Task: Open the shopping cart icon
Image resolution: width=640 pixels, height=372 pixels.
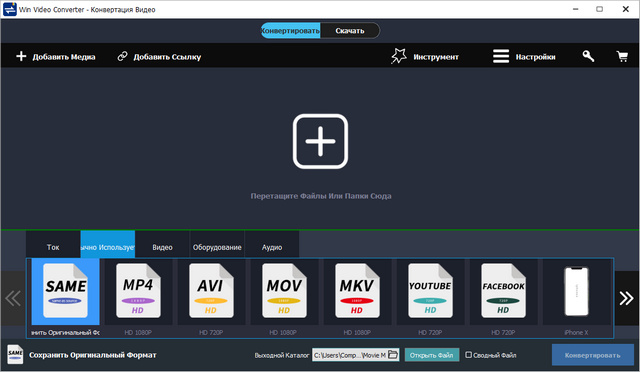Action: click(622, 56)
